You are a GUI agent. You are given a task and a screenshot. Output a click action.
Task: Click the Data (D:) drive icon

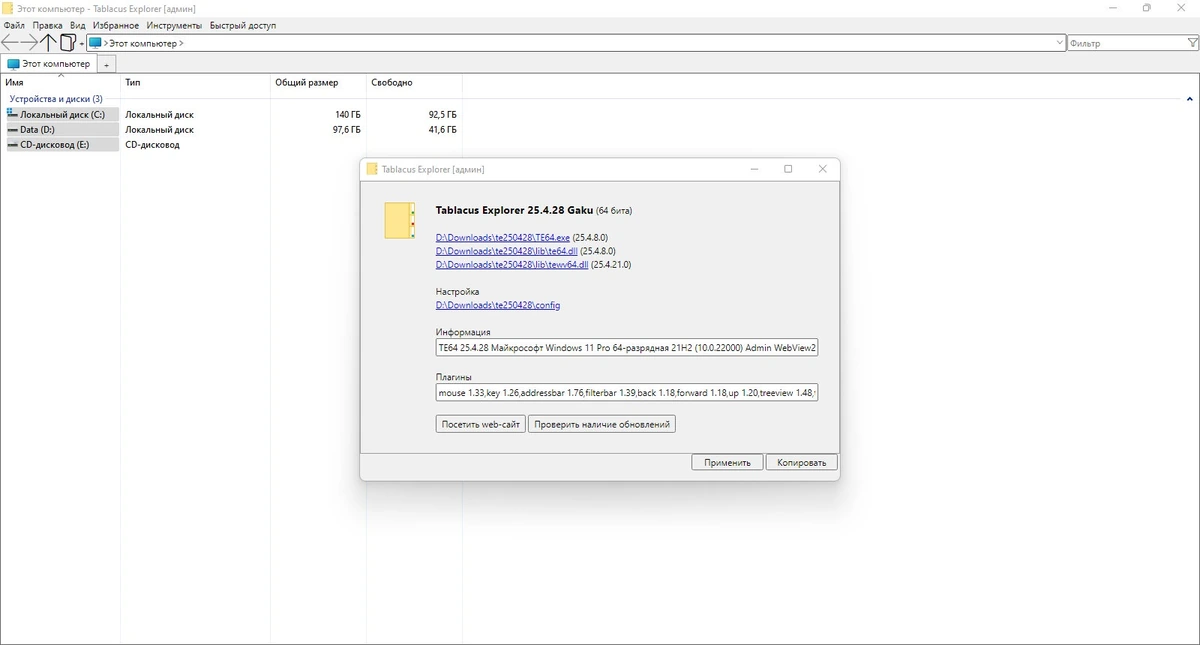(x=12, y=129)
